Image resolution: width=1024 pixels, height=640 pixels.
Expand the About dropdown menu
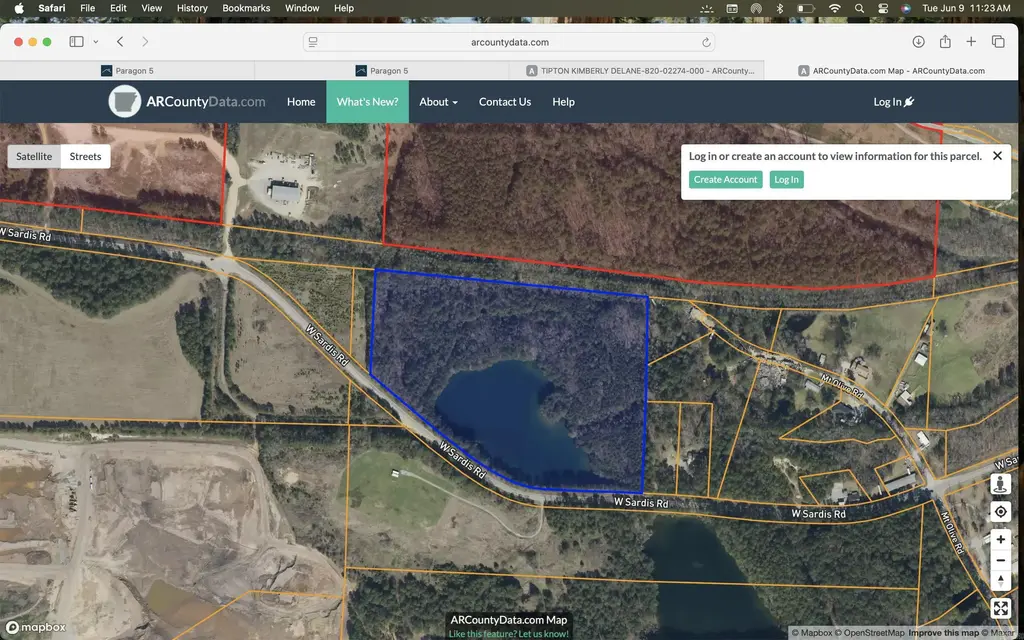(438, 102)
